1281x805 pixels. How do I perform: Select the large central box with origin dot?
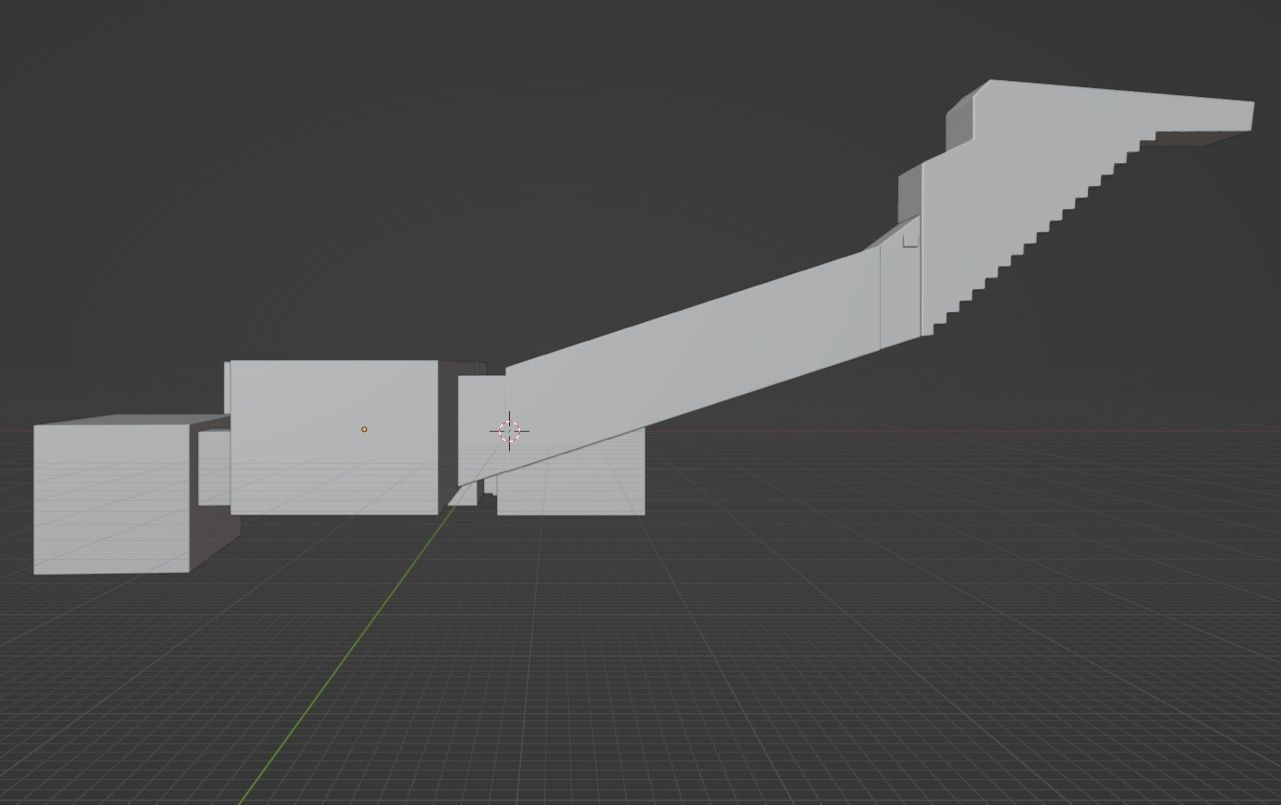coord(334,437)
